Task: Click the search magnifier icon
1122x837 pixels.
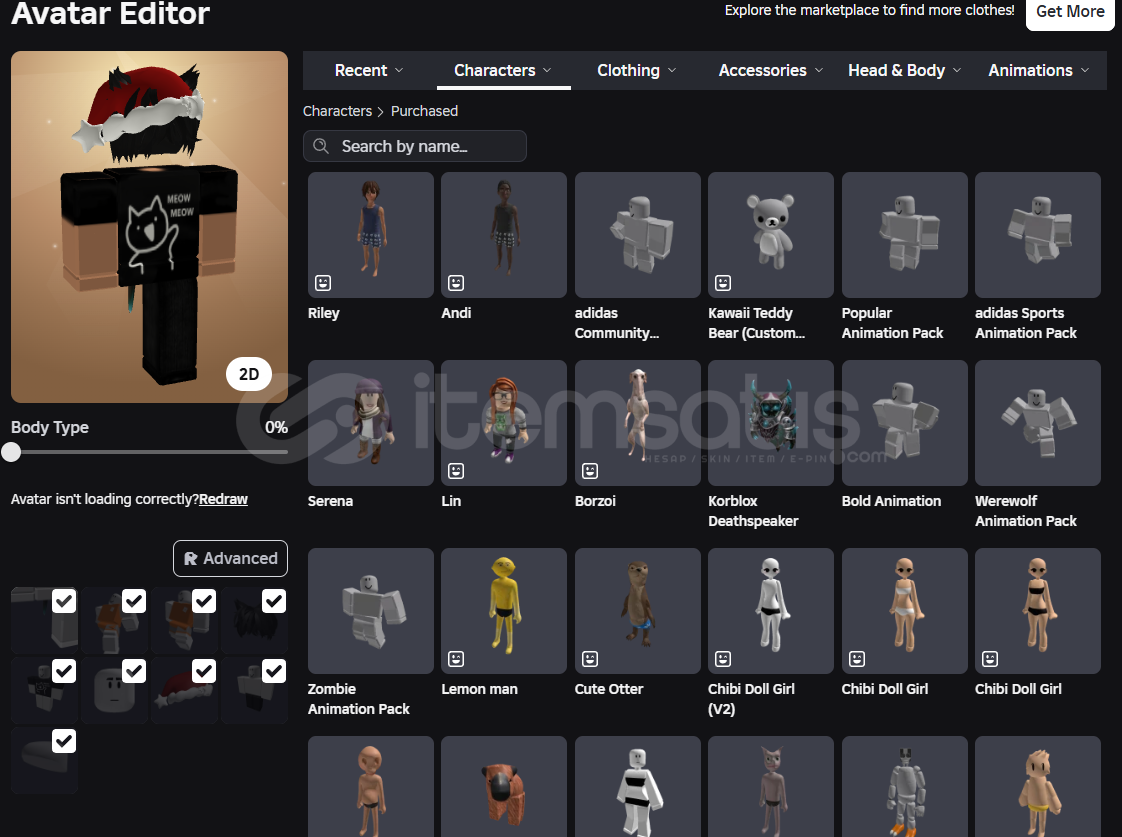Action: [321, 146]
